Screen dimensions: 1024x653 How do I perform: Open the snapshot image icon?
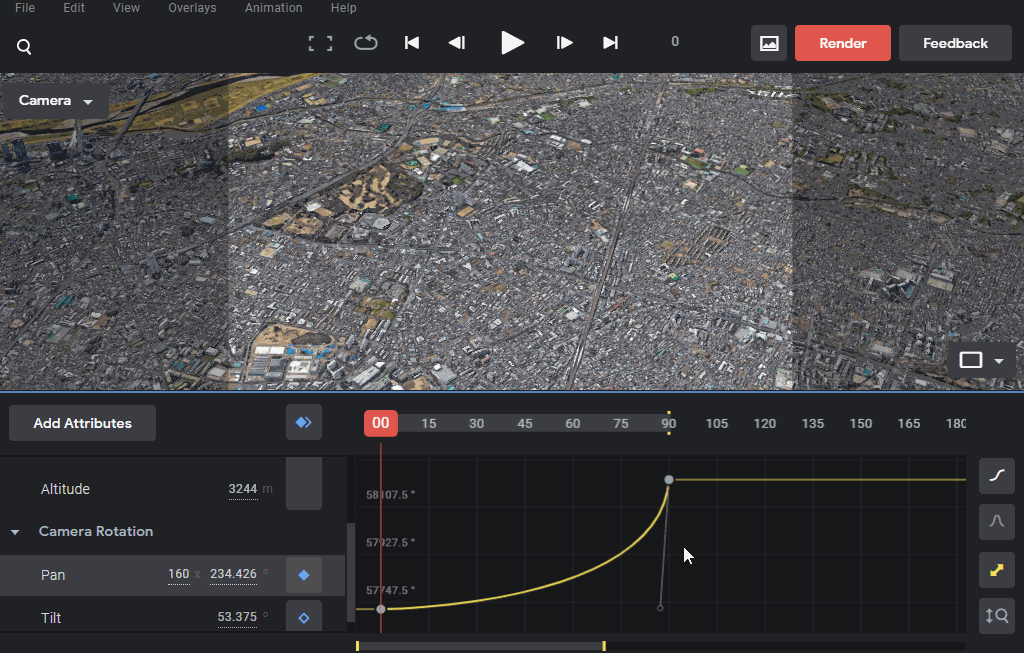click(x=769, y=43)
